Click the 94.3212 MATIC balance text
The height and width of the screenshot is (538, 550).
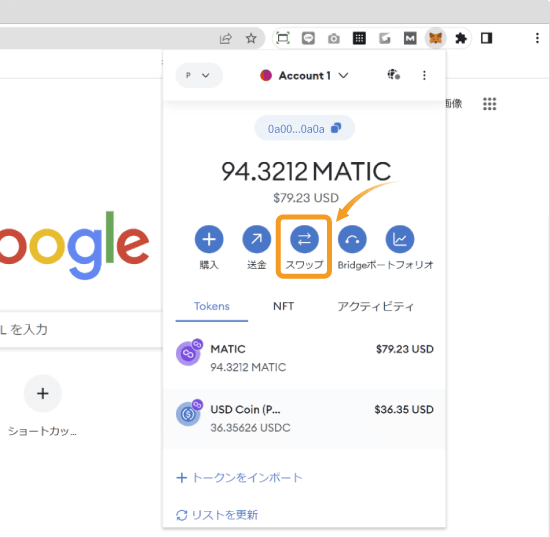[x=306, y=172]
